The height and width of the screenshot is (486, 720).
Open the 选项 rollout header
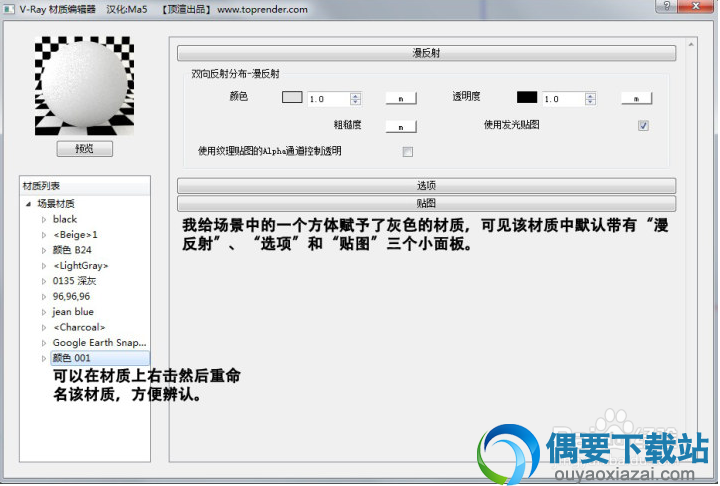click(x=426, y=186)
